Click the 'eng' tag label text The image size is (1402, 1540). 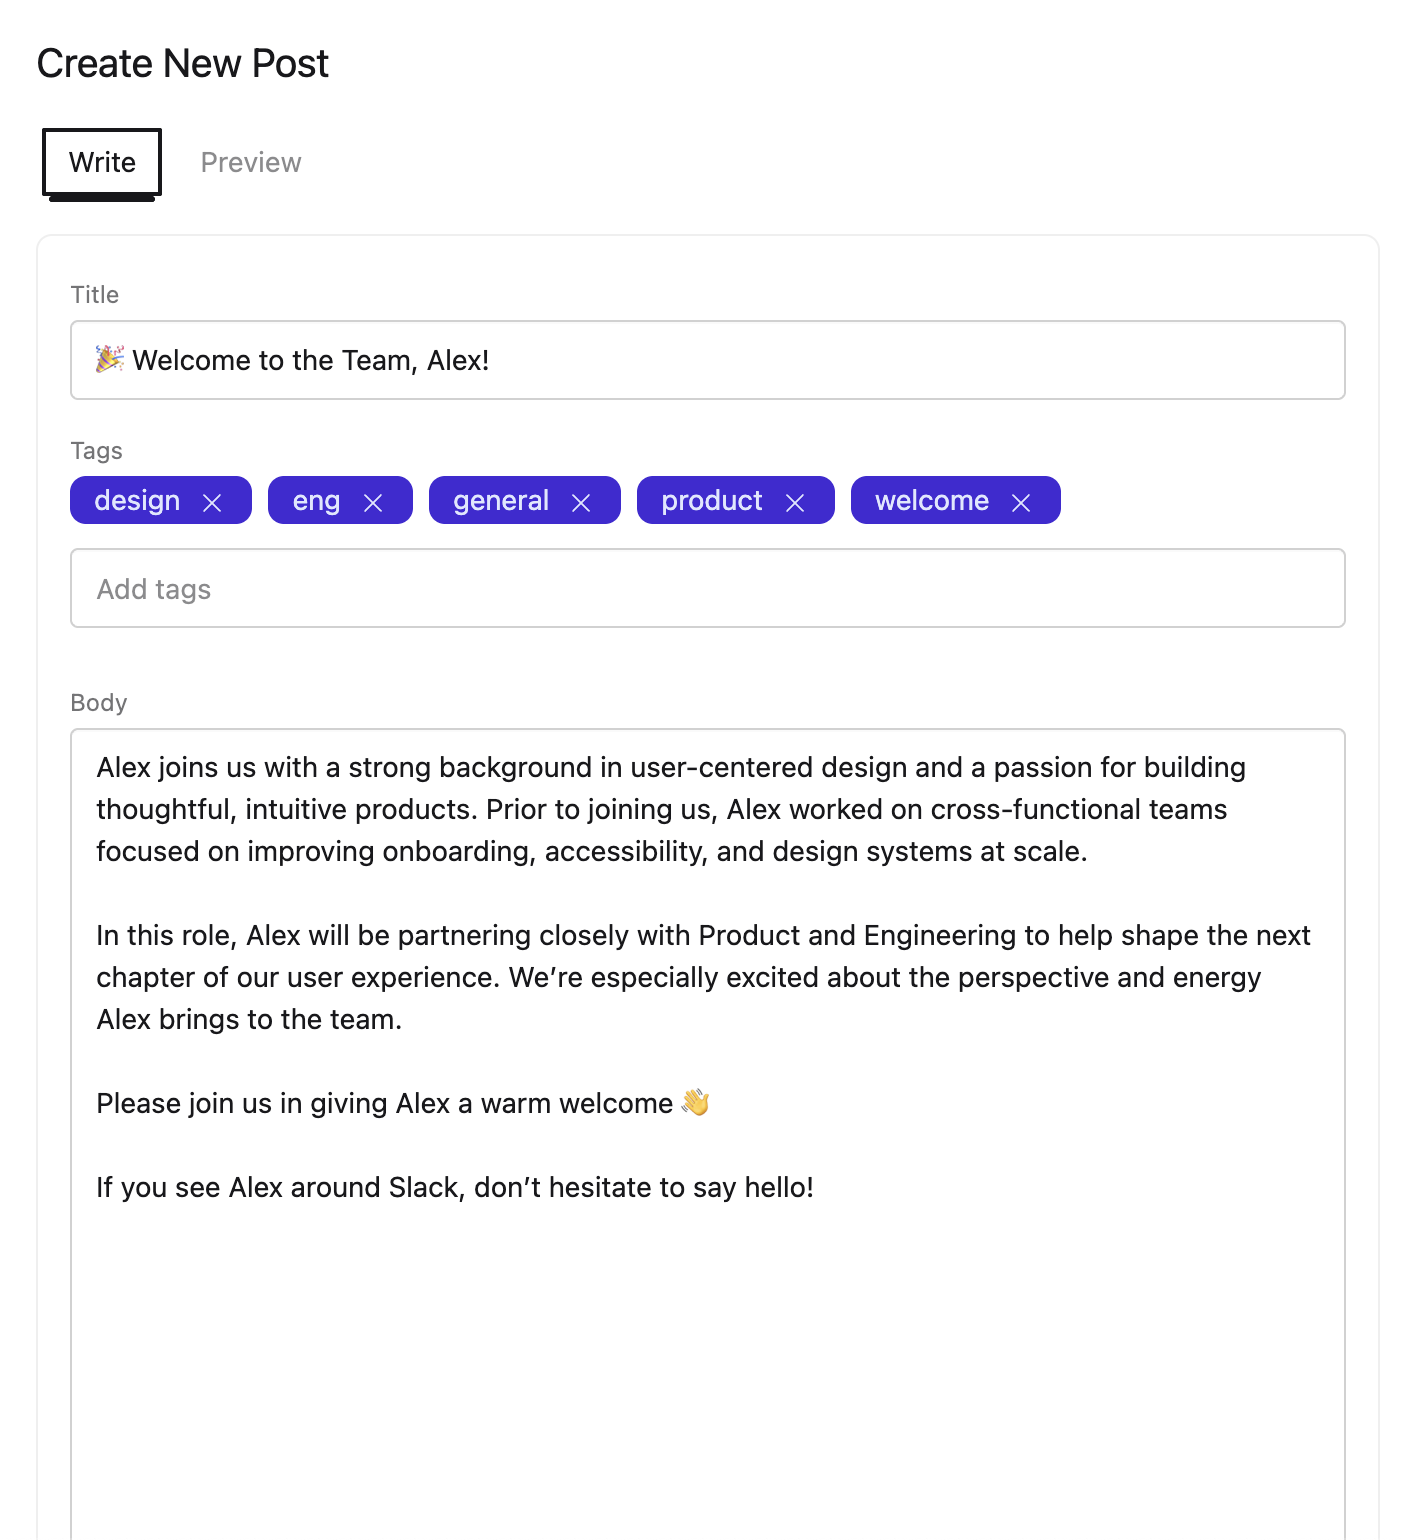(316, 501)
